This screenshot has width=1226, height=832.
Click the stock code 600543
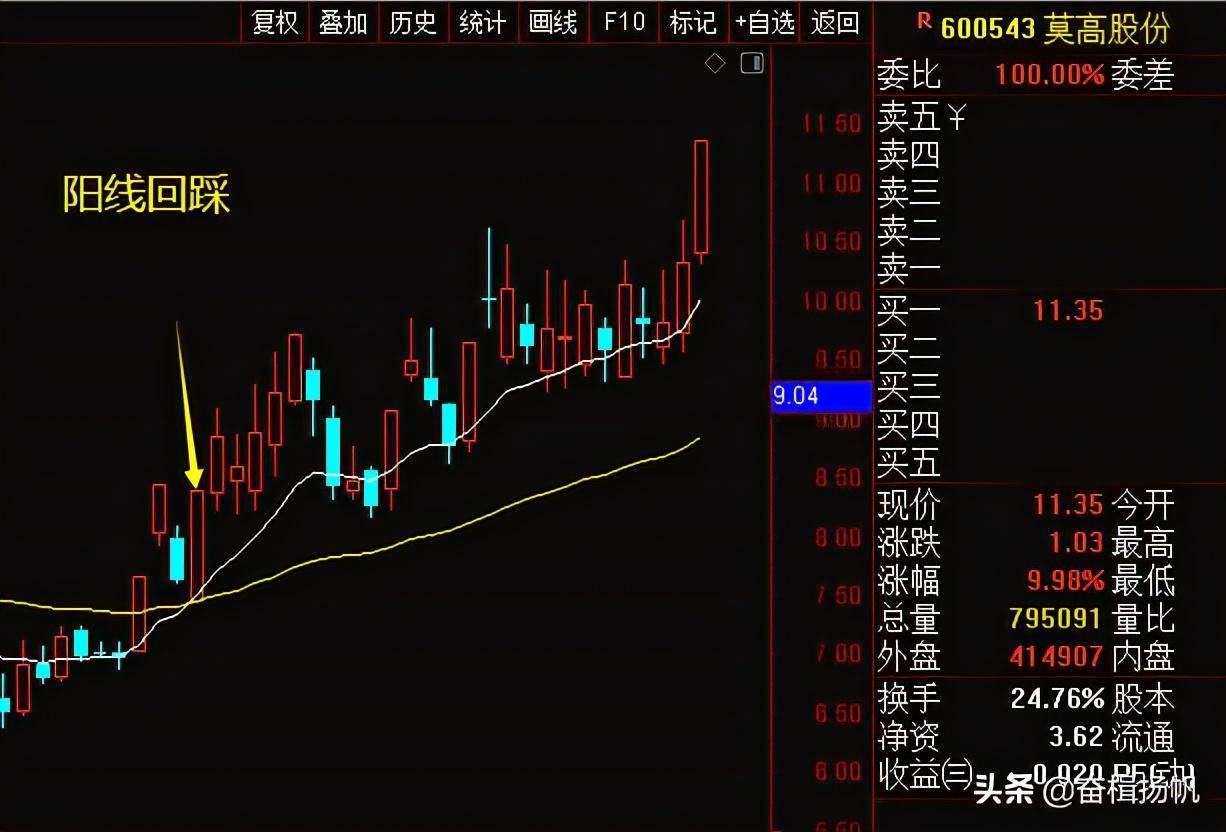(x=987, y=28)
